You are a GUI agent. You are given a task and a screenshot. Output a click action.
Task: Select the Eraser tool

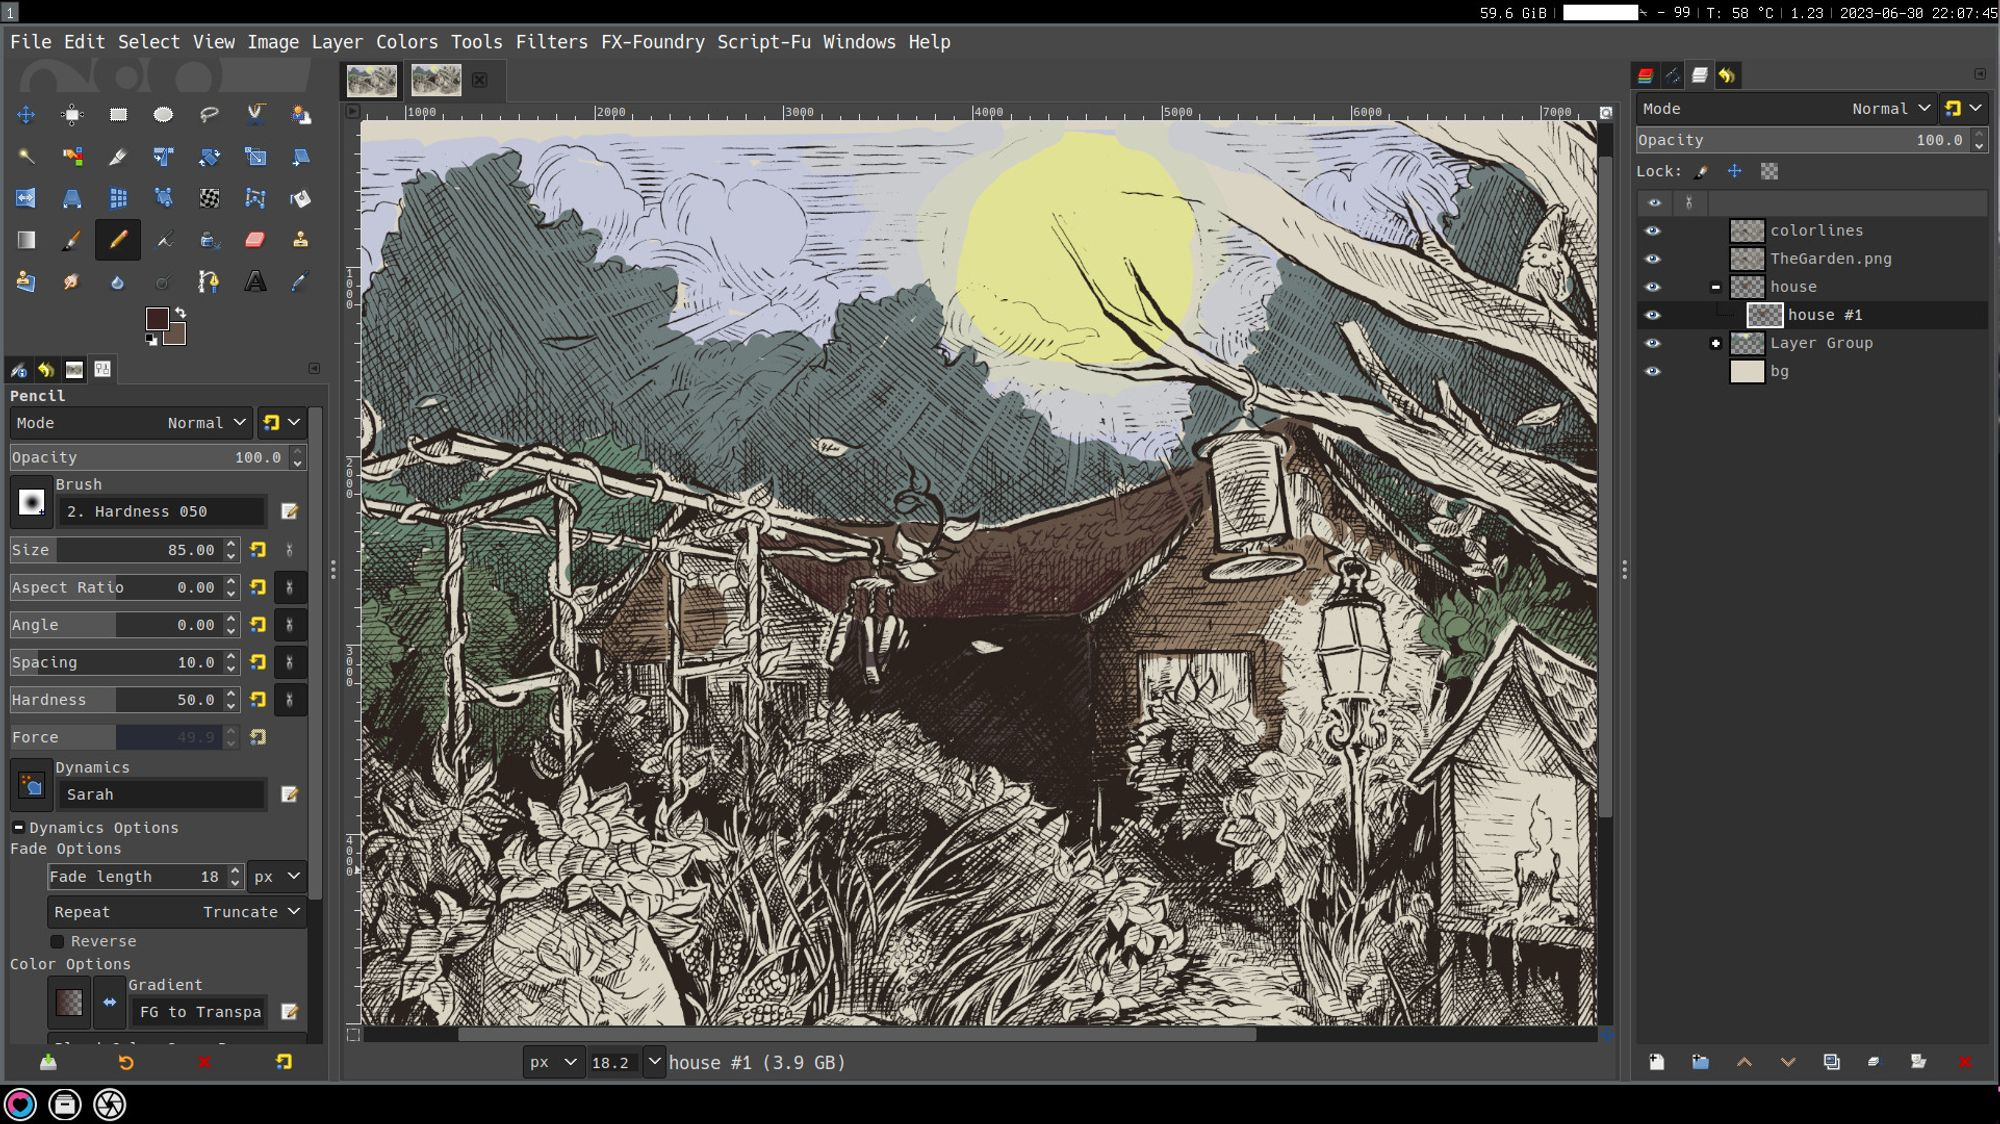pyautogui.click(x=255, y=240)
